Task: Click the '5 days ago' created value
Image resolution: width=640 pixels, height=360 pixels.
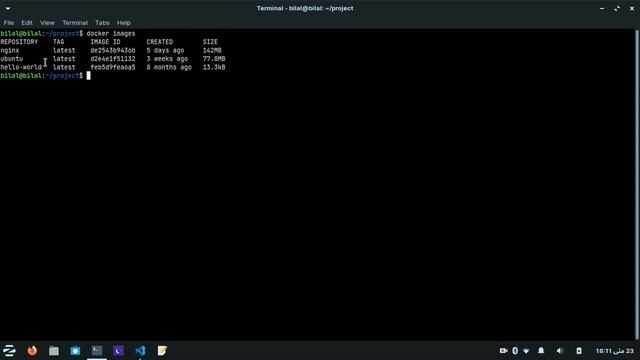Action: coord(165,51)
